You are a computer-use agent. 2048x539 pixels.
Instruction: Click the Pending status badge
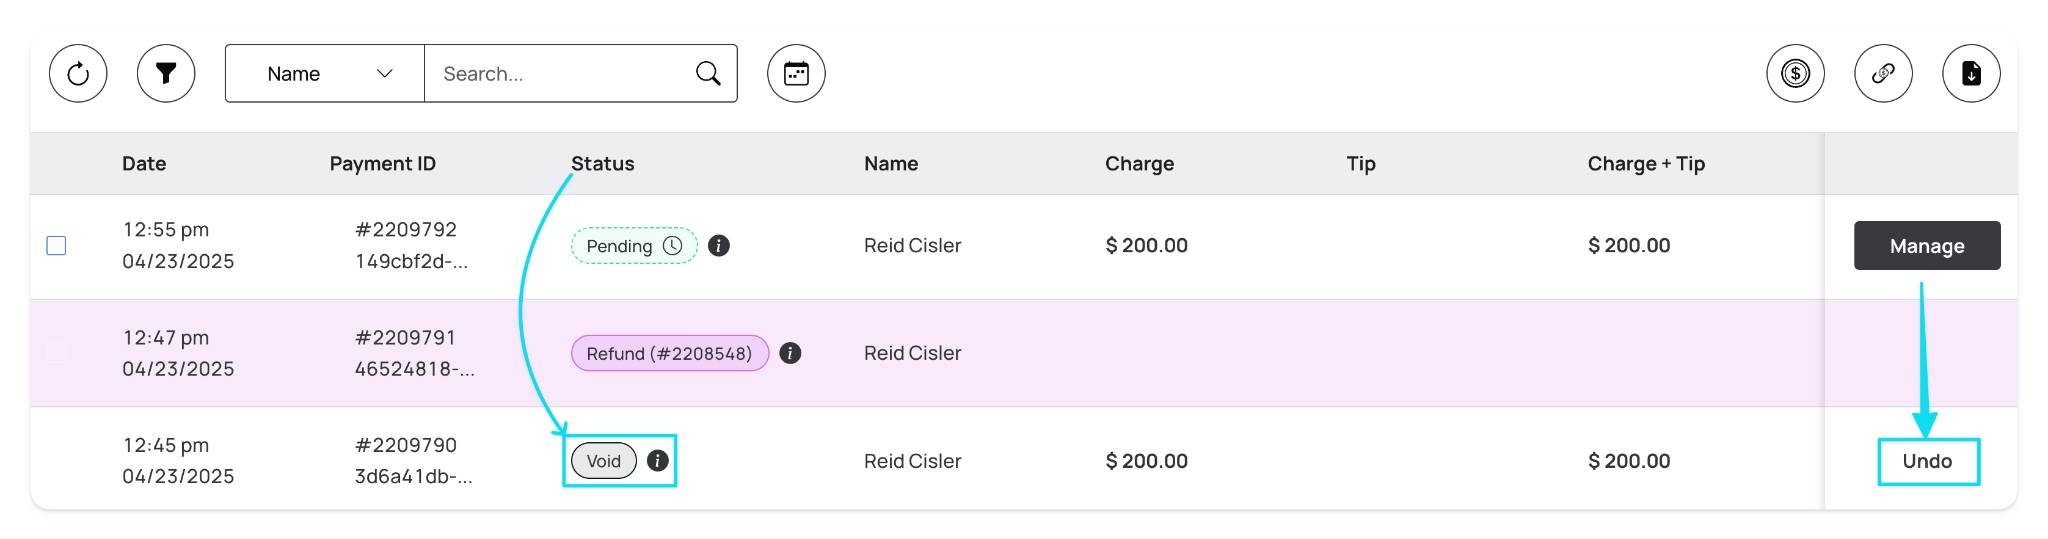coord(634,245)
